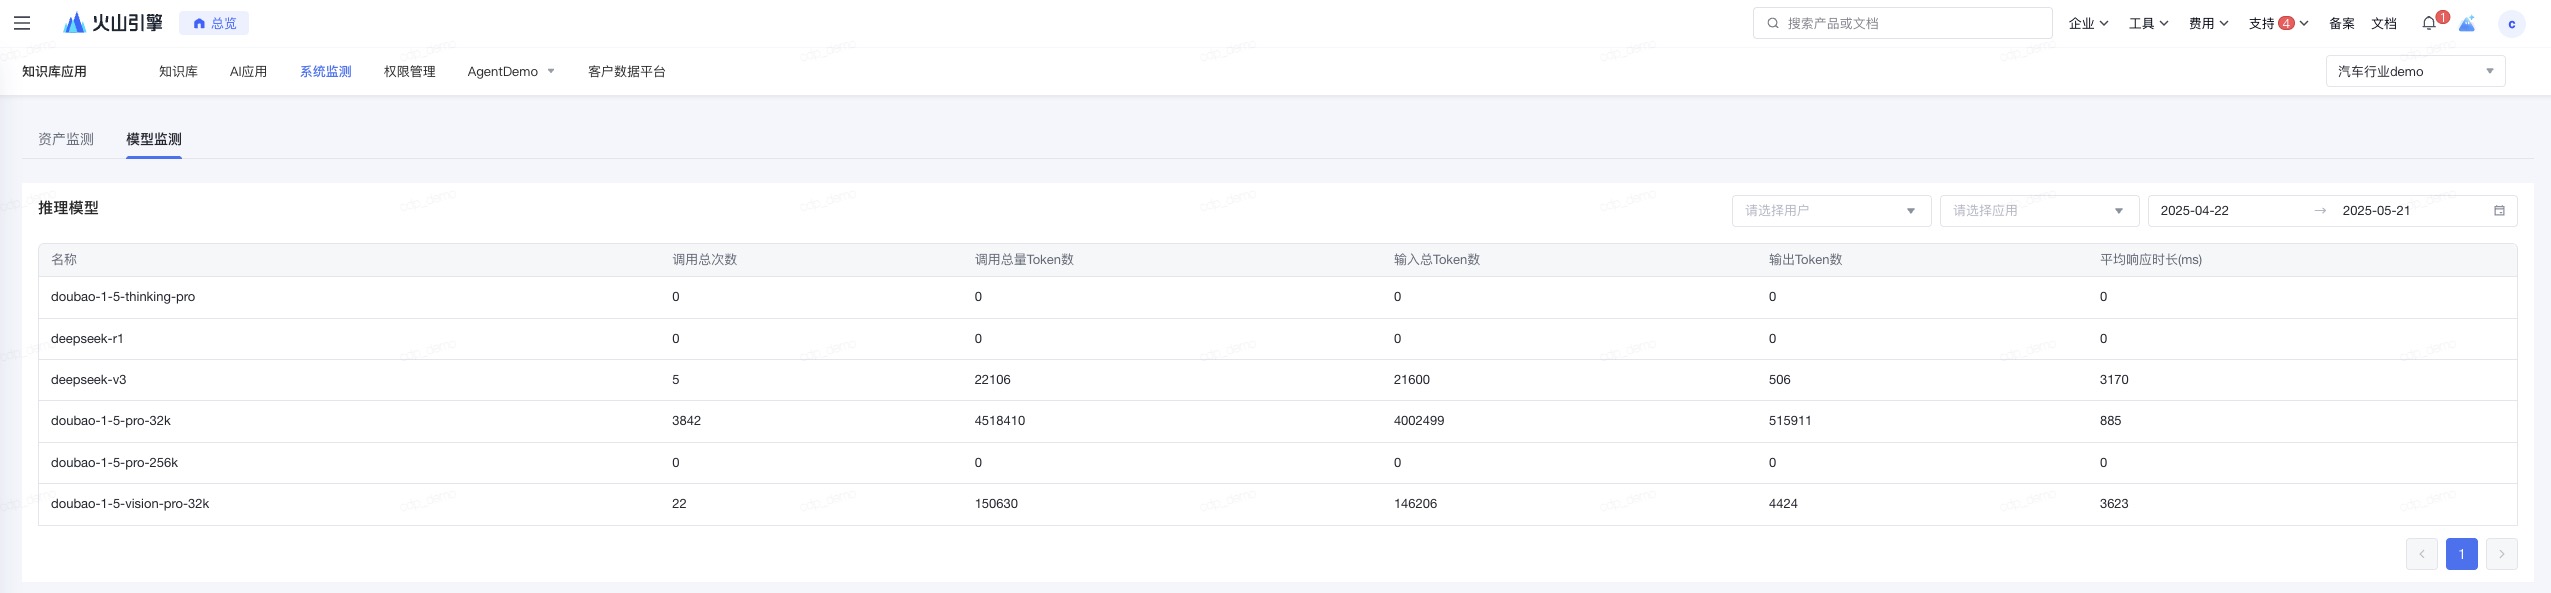Click the value 21600 input tokens
2551x593 pixels.
(x=1411, y=380)
